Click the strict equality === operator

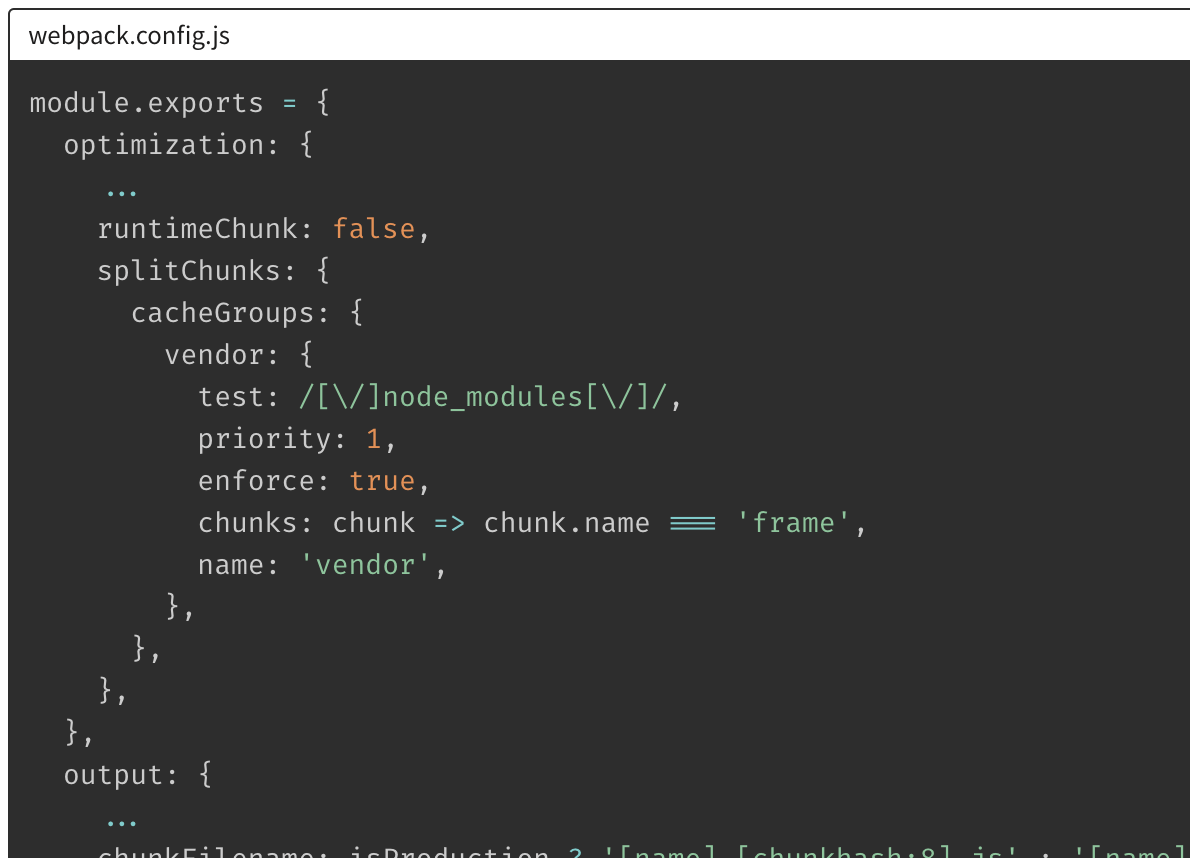[692, 523]
